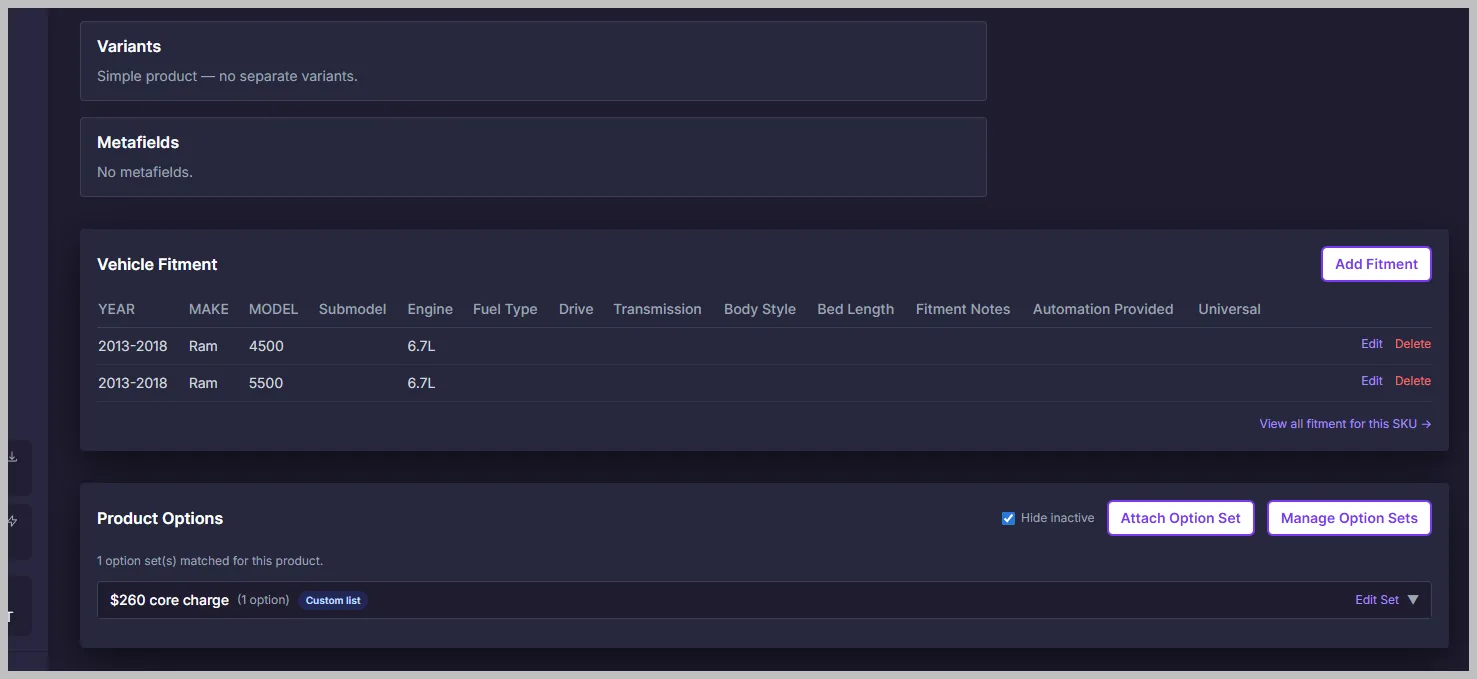Image resolution: width=1477 pixels, height=679 pixels.
Task: Click the download icon in the sidebar
Action: [x=13, y=457]
